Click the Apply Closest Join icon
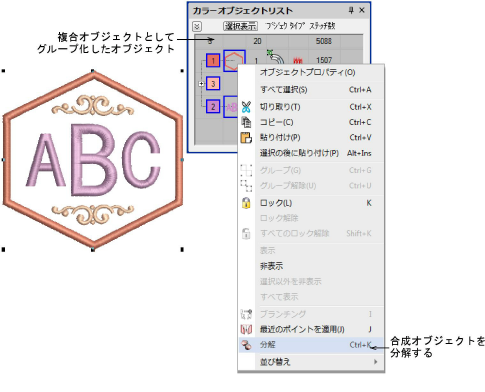Image resolution: width=485 pixels, height=392 pixels. coord(246,329)
